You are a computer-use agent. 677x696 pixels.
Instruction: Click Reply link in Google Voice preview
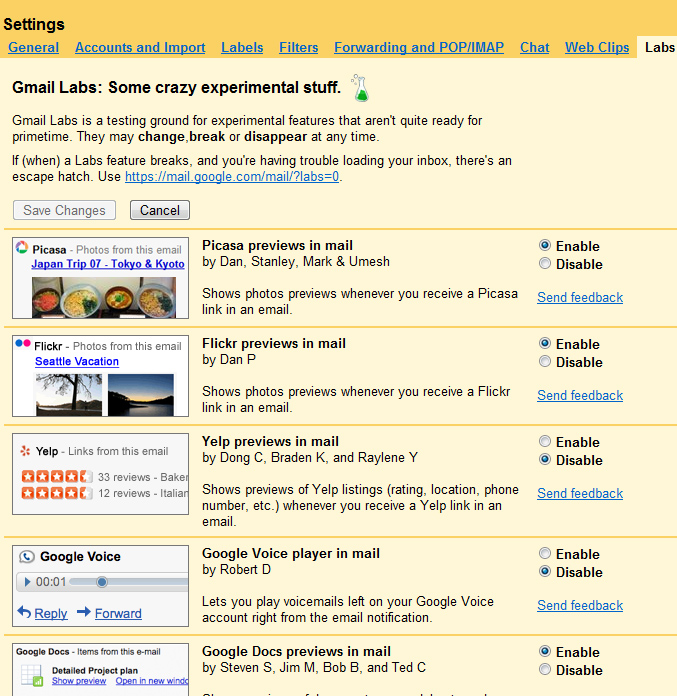51,613
